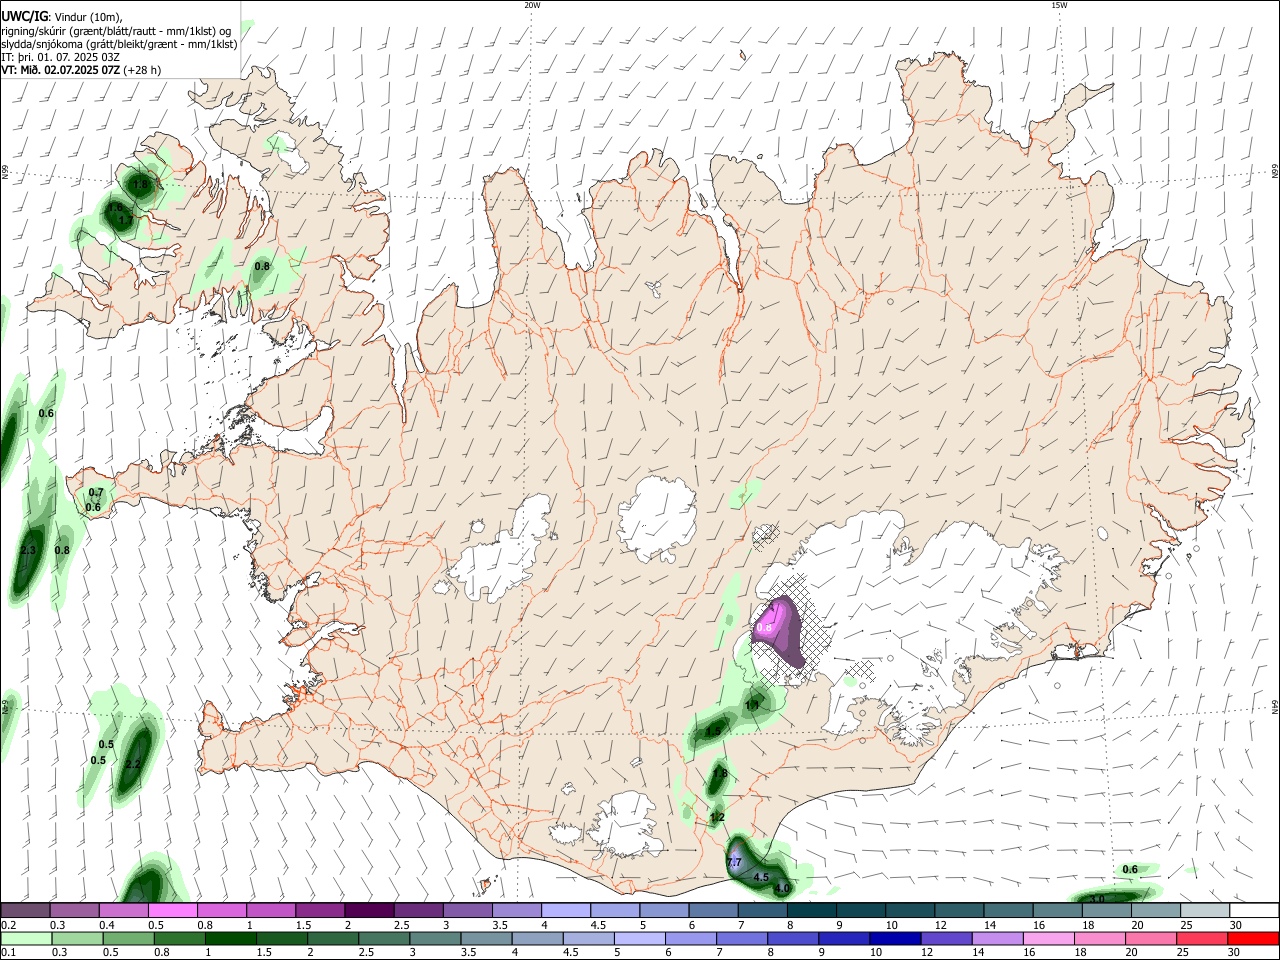Click the '15W' longitude label

tap(1059, 5)
